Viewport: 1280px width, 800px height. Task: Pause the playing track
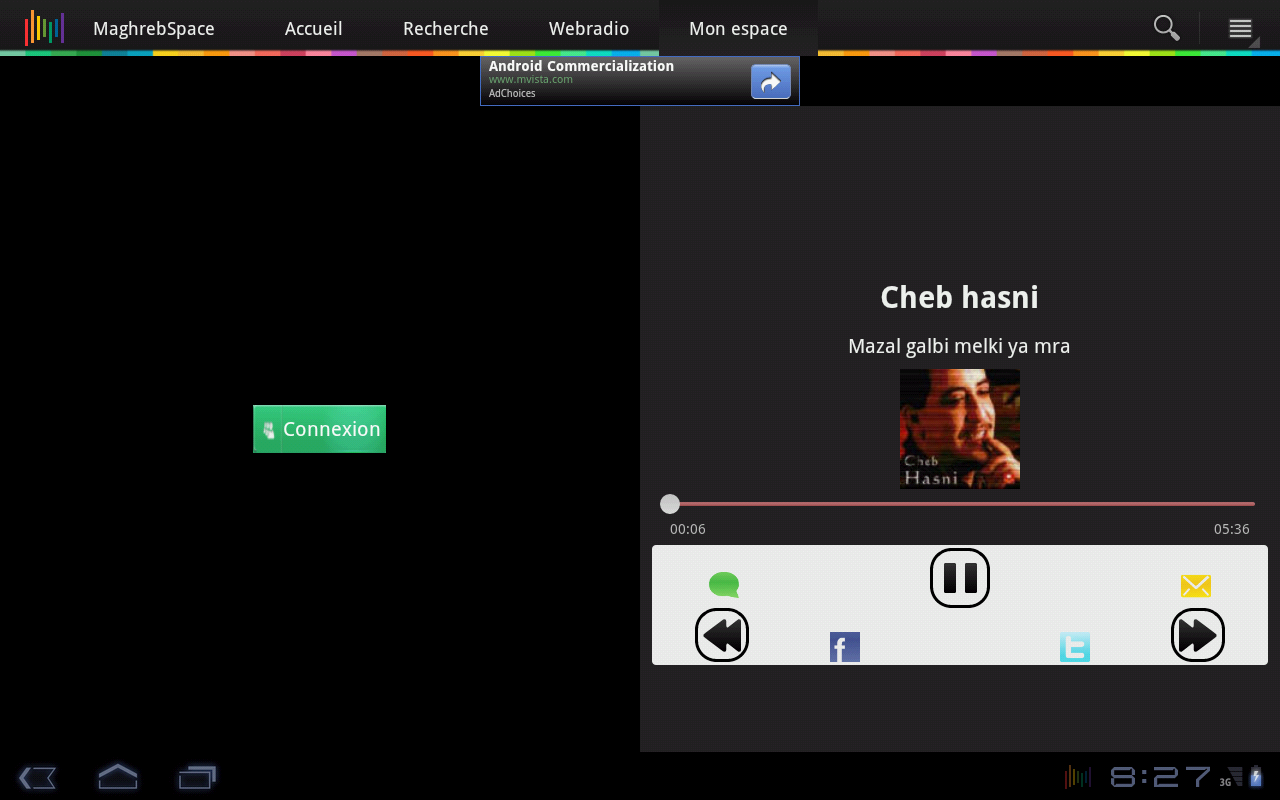click(960, 578)
